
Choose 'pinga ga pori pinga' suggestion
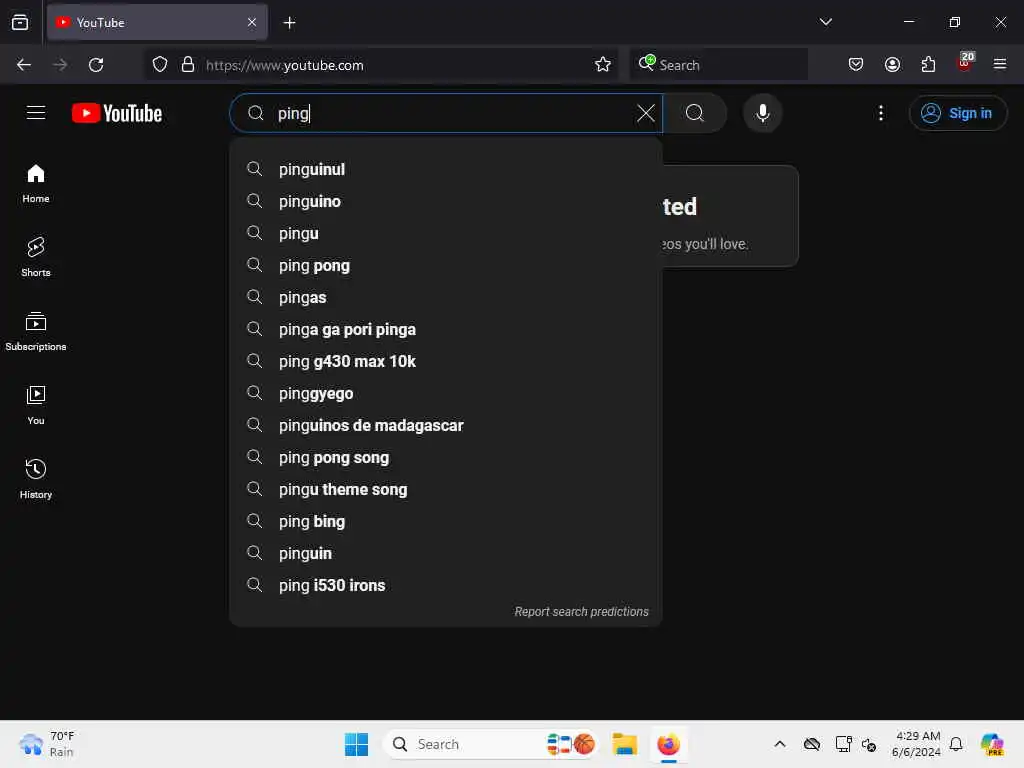(x=446, y=329)
